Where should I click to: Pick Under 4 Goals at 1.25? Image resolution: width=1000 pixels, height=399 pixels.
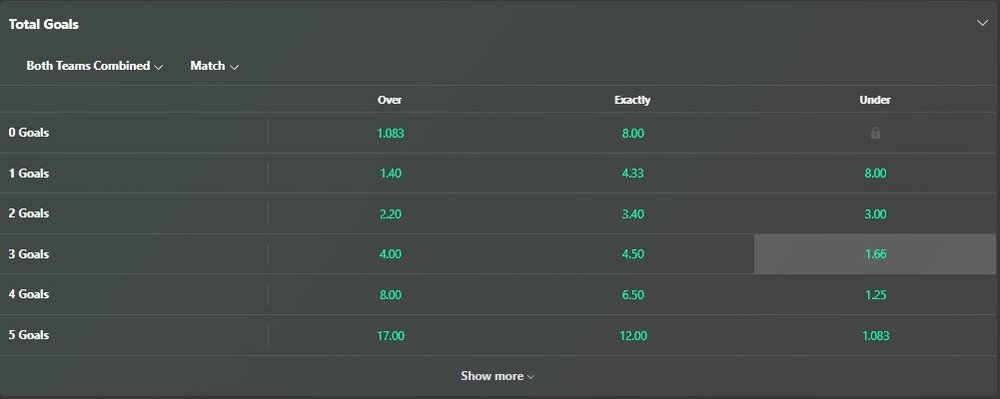point(875,294)
